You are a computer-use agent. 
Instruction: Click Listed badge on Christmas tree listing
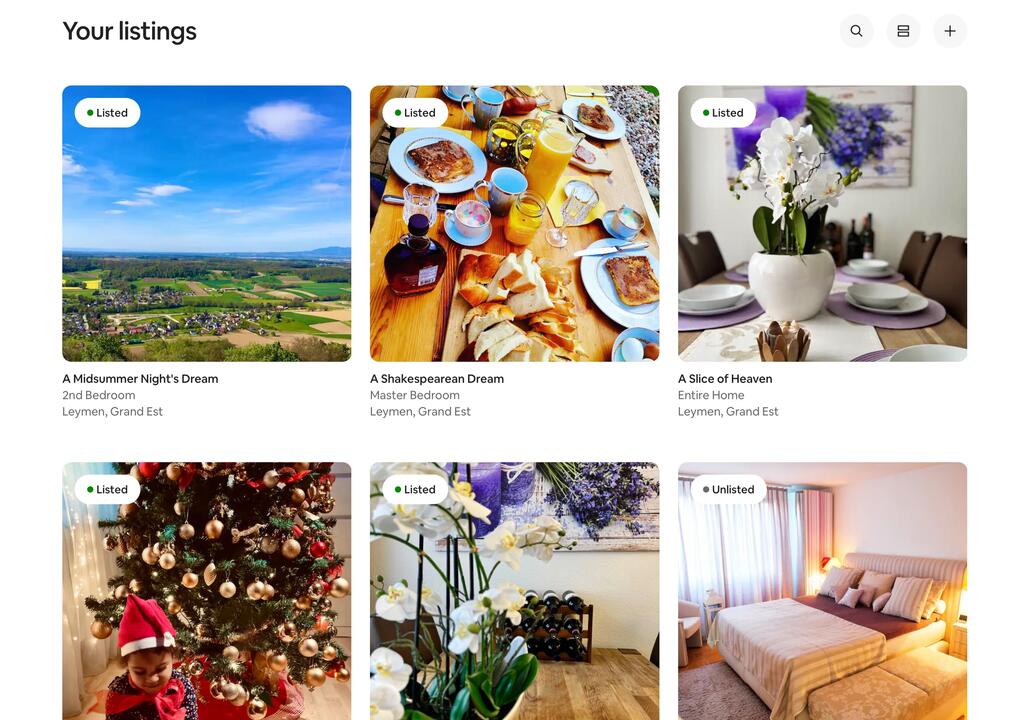click(107, 489)
